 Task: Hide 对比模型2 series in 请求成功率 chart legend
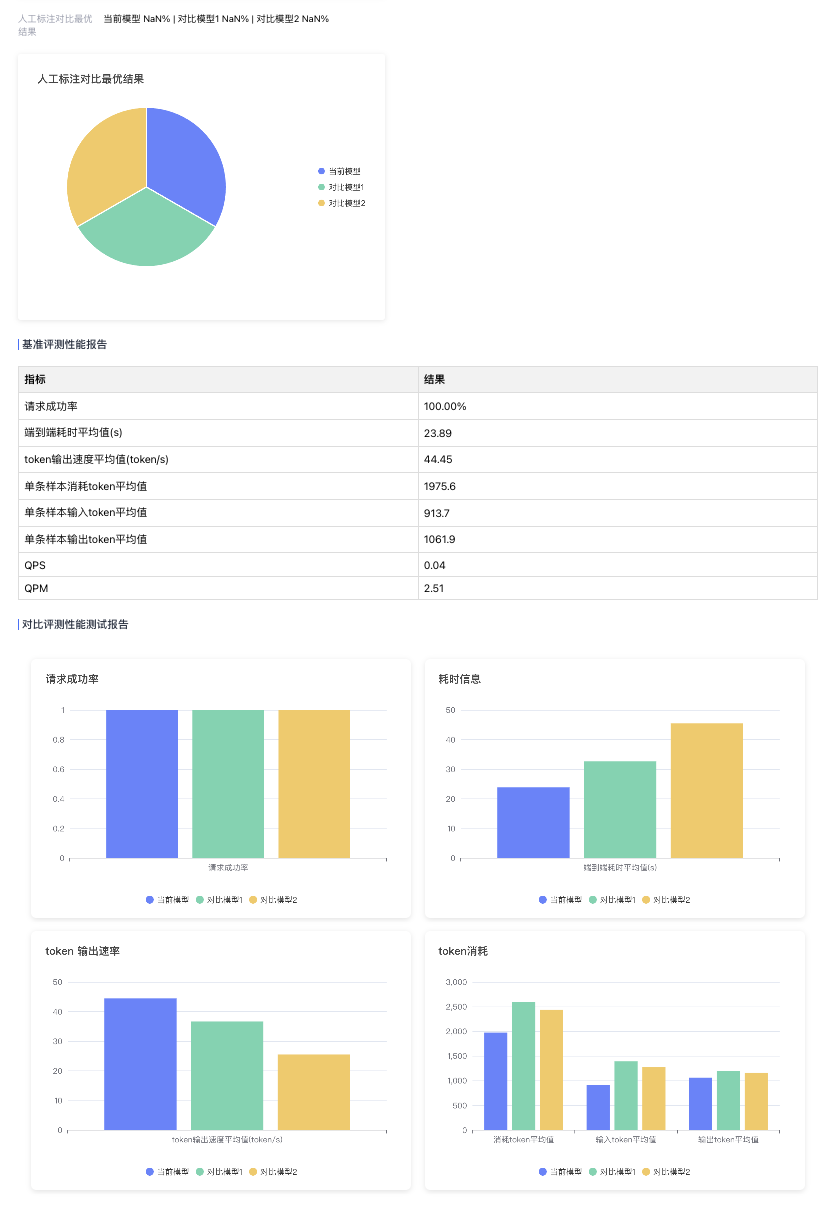click(273, 900)
